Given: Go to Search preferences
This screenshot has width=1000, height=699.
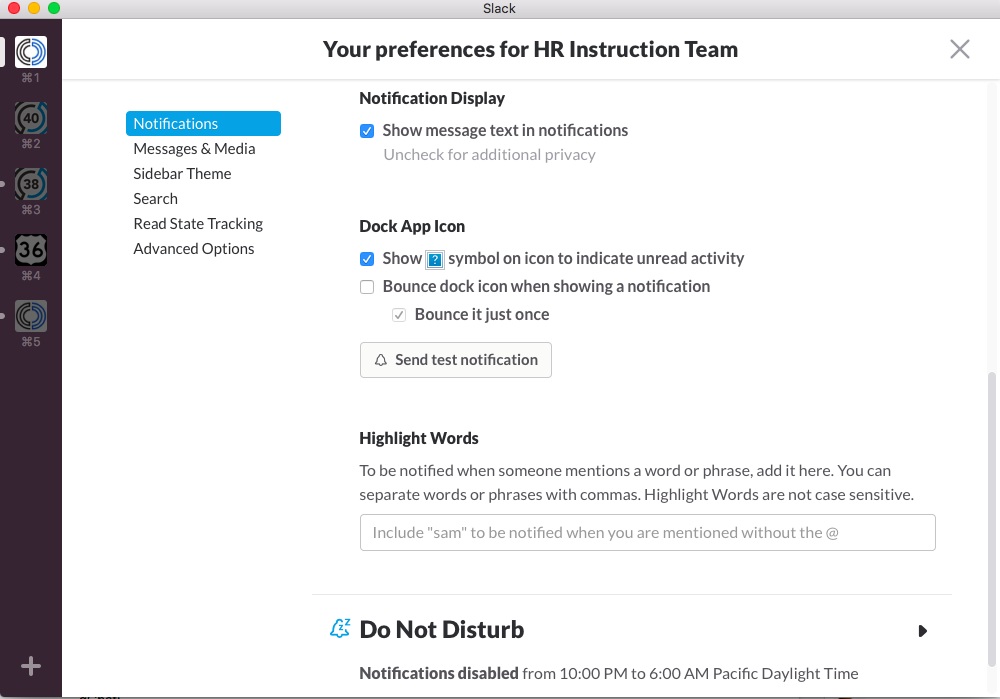Looking at the screenshot, I should (155, 198).
